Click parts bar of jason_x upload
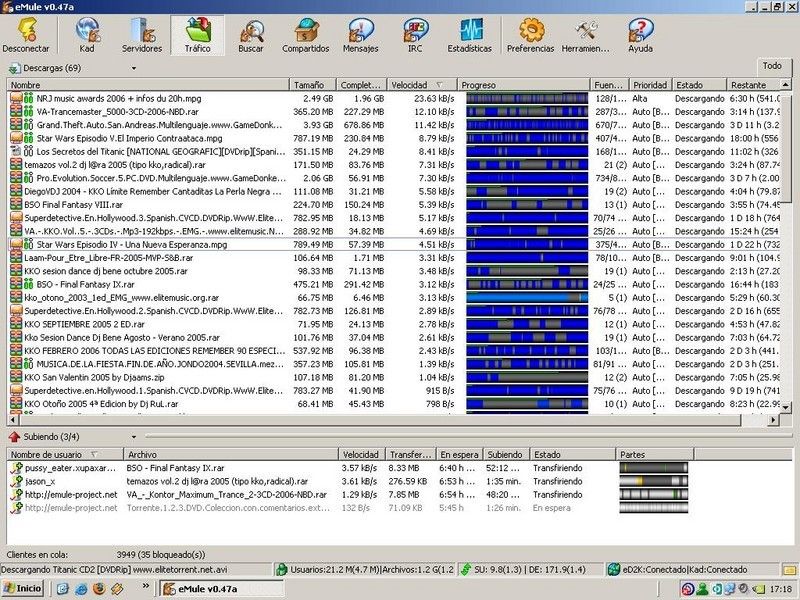 [654, 481]
